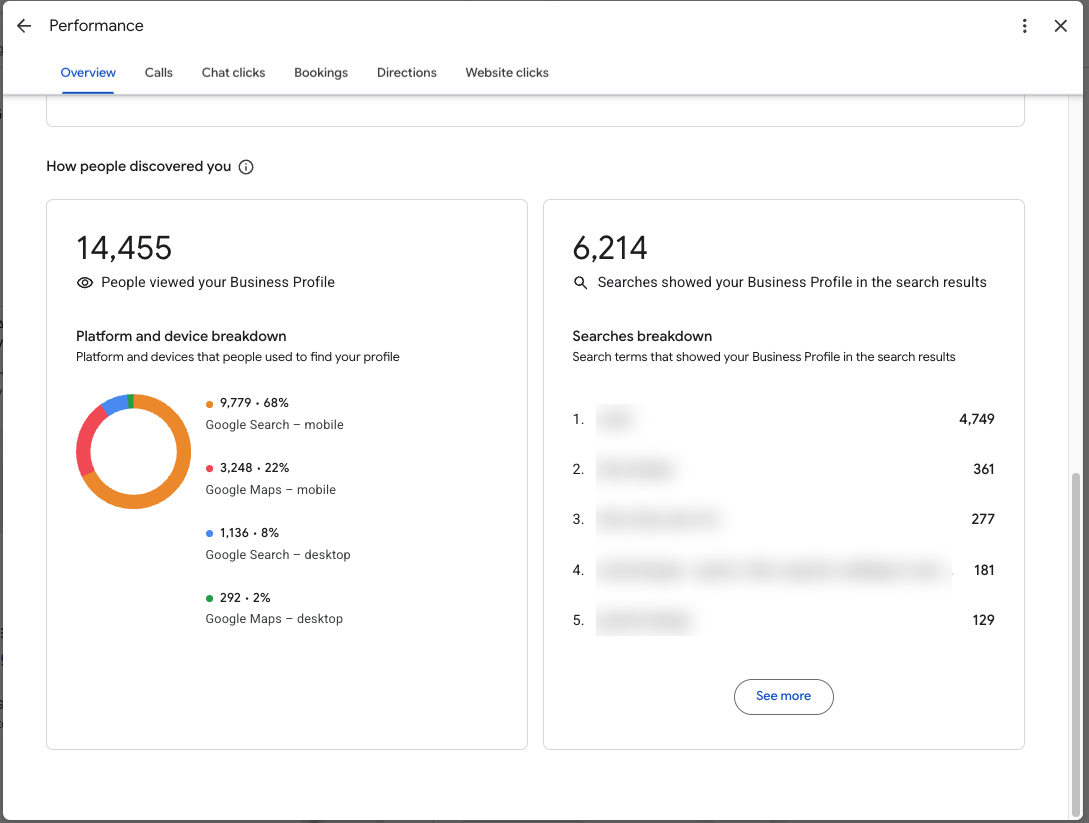The height and width of the screenshot is (823, 1089).
Task: Click the search term count 4,749
Action: (976, 419)
